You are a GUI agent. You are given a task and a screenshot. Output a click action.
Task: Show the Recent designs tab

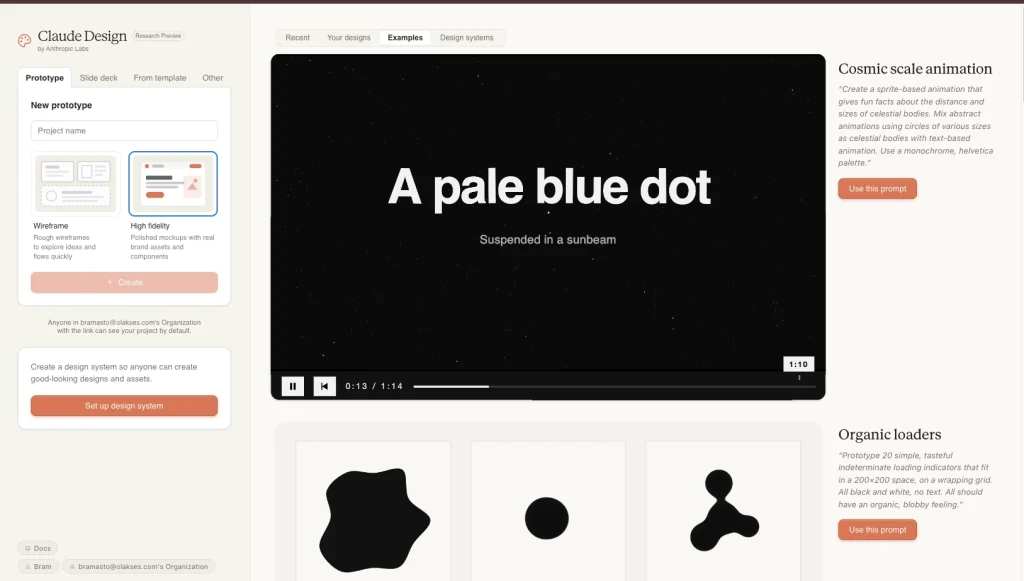pos(297,38)
